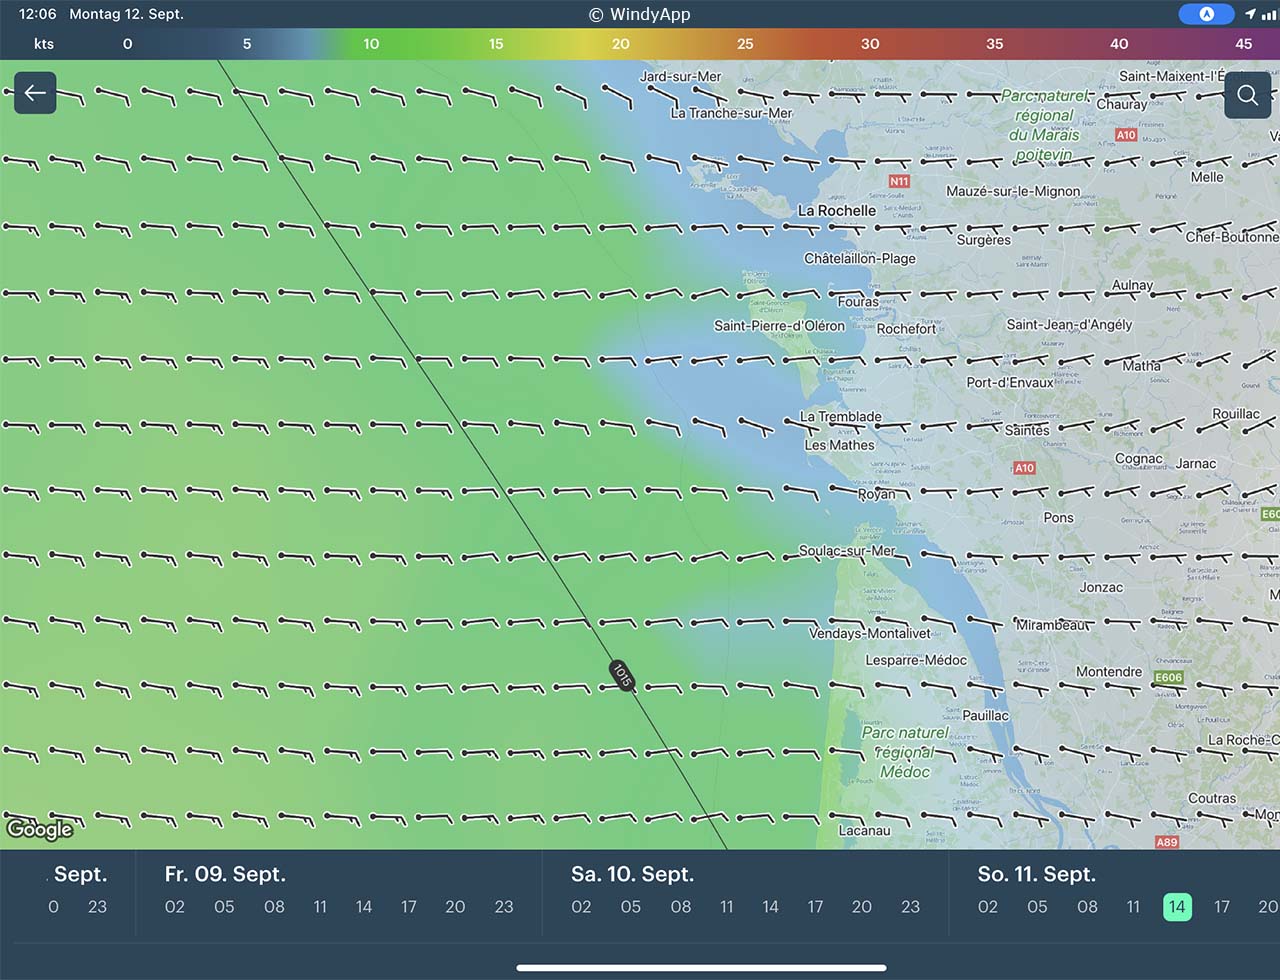
Task: Tap the 20 kts mark on wind scale
Action: click(x=620, y=44)
